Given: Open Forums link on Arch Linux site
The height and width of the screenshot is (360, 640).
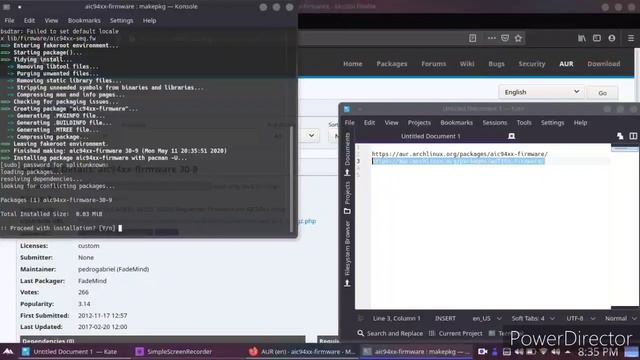Looking at the screenshot, I should pyautogui.click(x=433, y=64).
